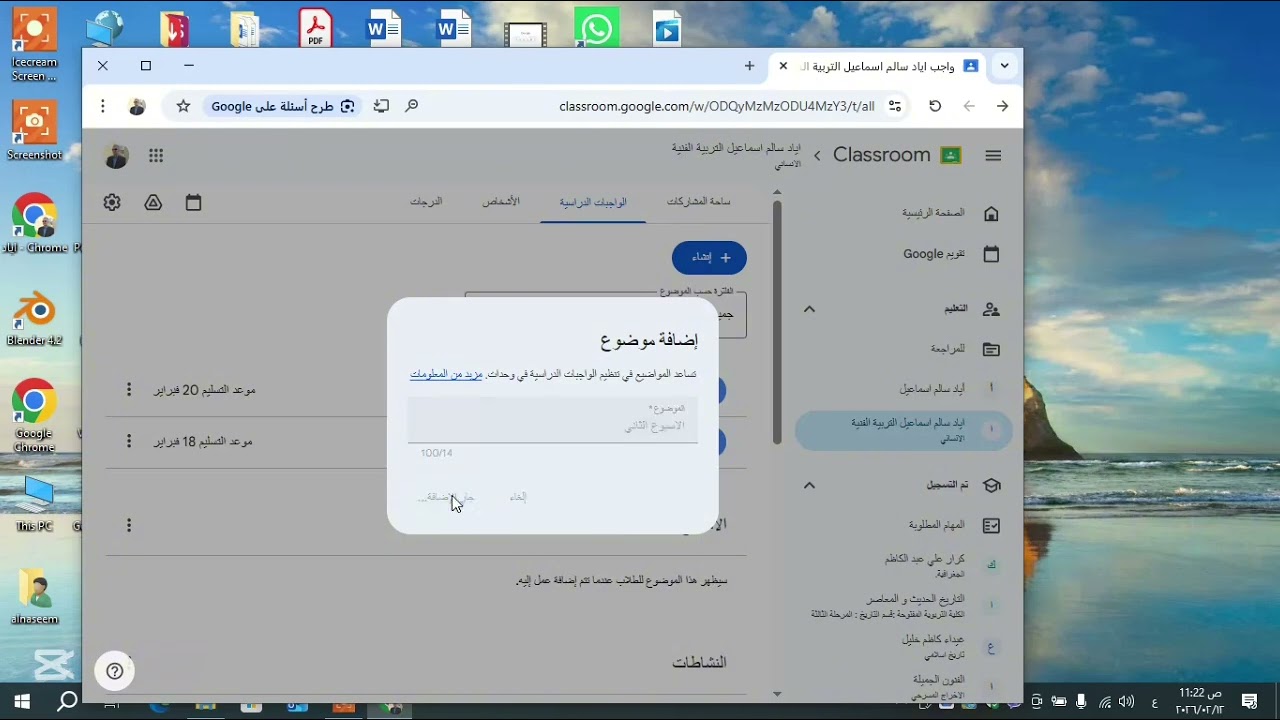
Task: Open the Blender 4.2 desktop shortcut
Action: tap(34, 318)
